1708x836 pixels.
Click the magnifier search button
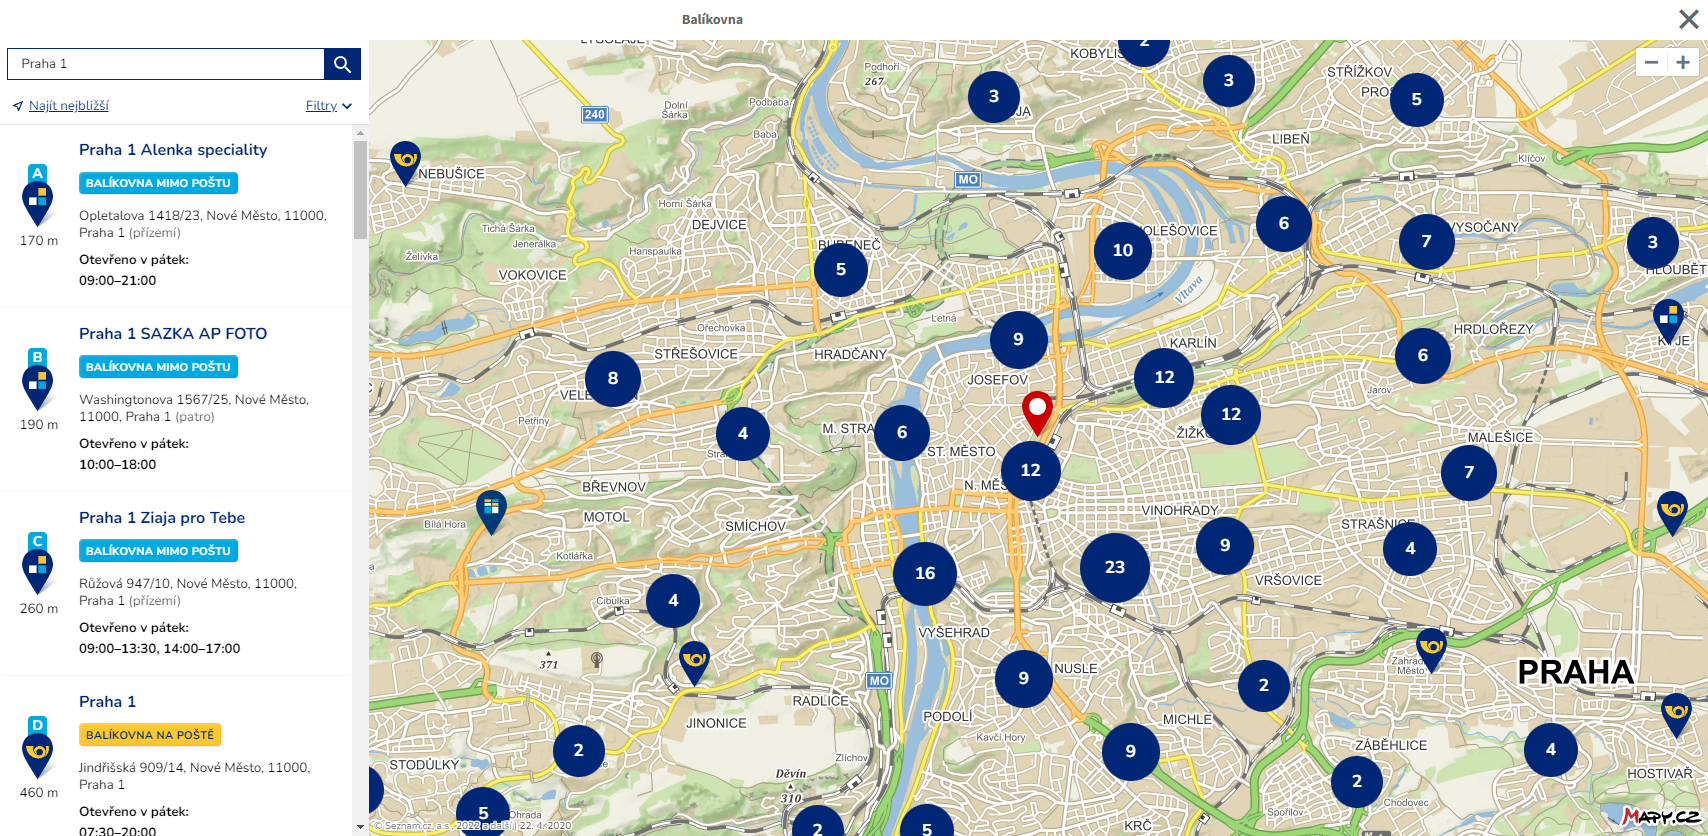pyautogui.click(x=342, y=64)
